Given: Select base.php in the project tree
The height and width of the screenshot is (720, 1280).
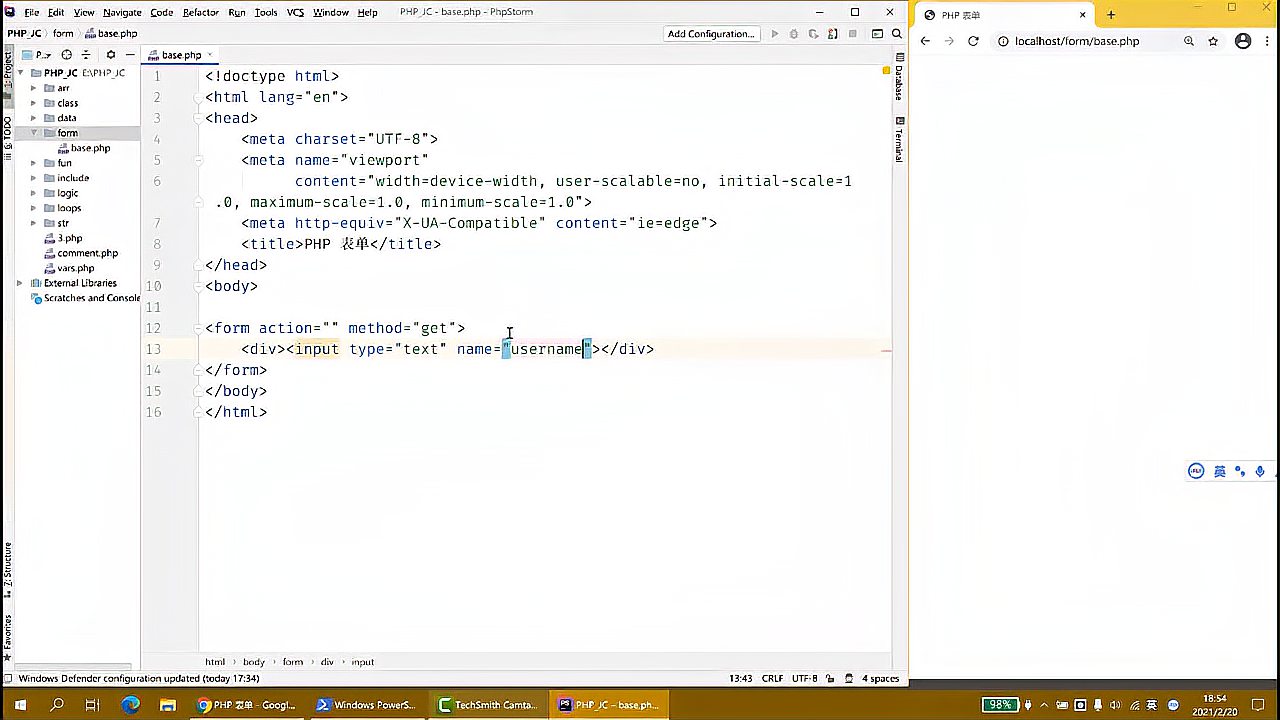Looking at the screenshot, I should coord(83,148).
